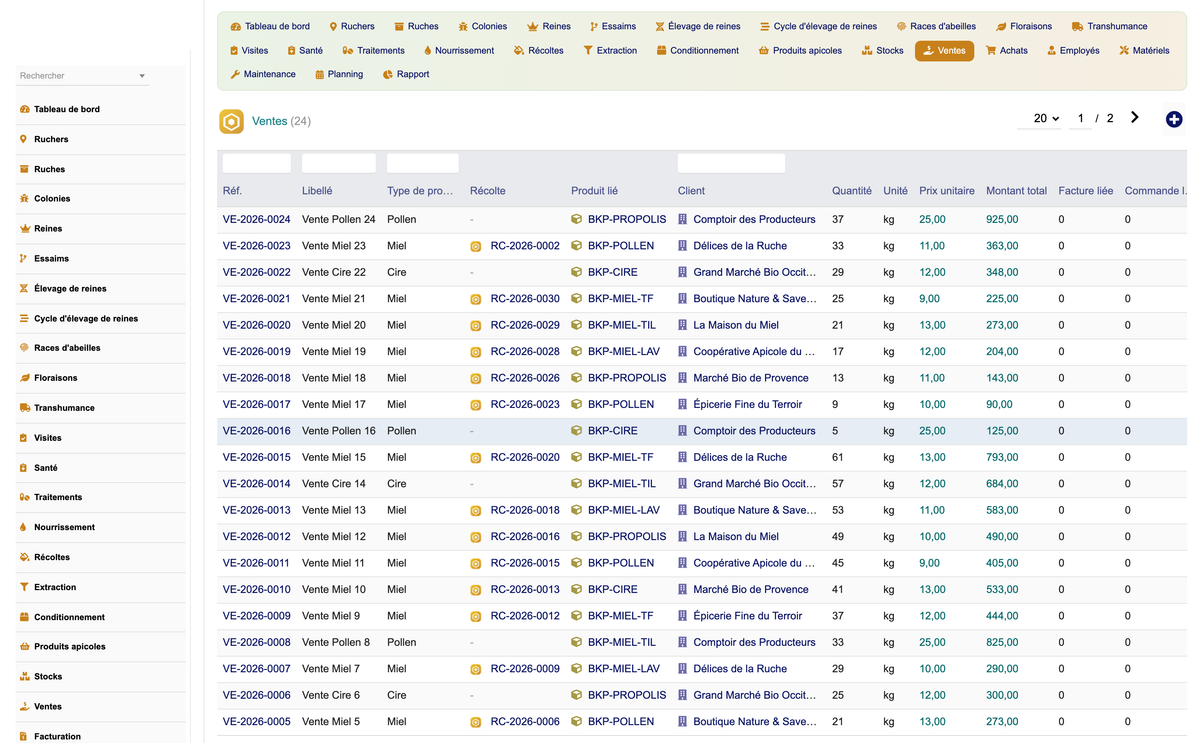Open the Produits apicoles tab
Image resolution: width=1200 pixels, height=743 pixels.
coord(800,50)
